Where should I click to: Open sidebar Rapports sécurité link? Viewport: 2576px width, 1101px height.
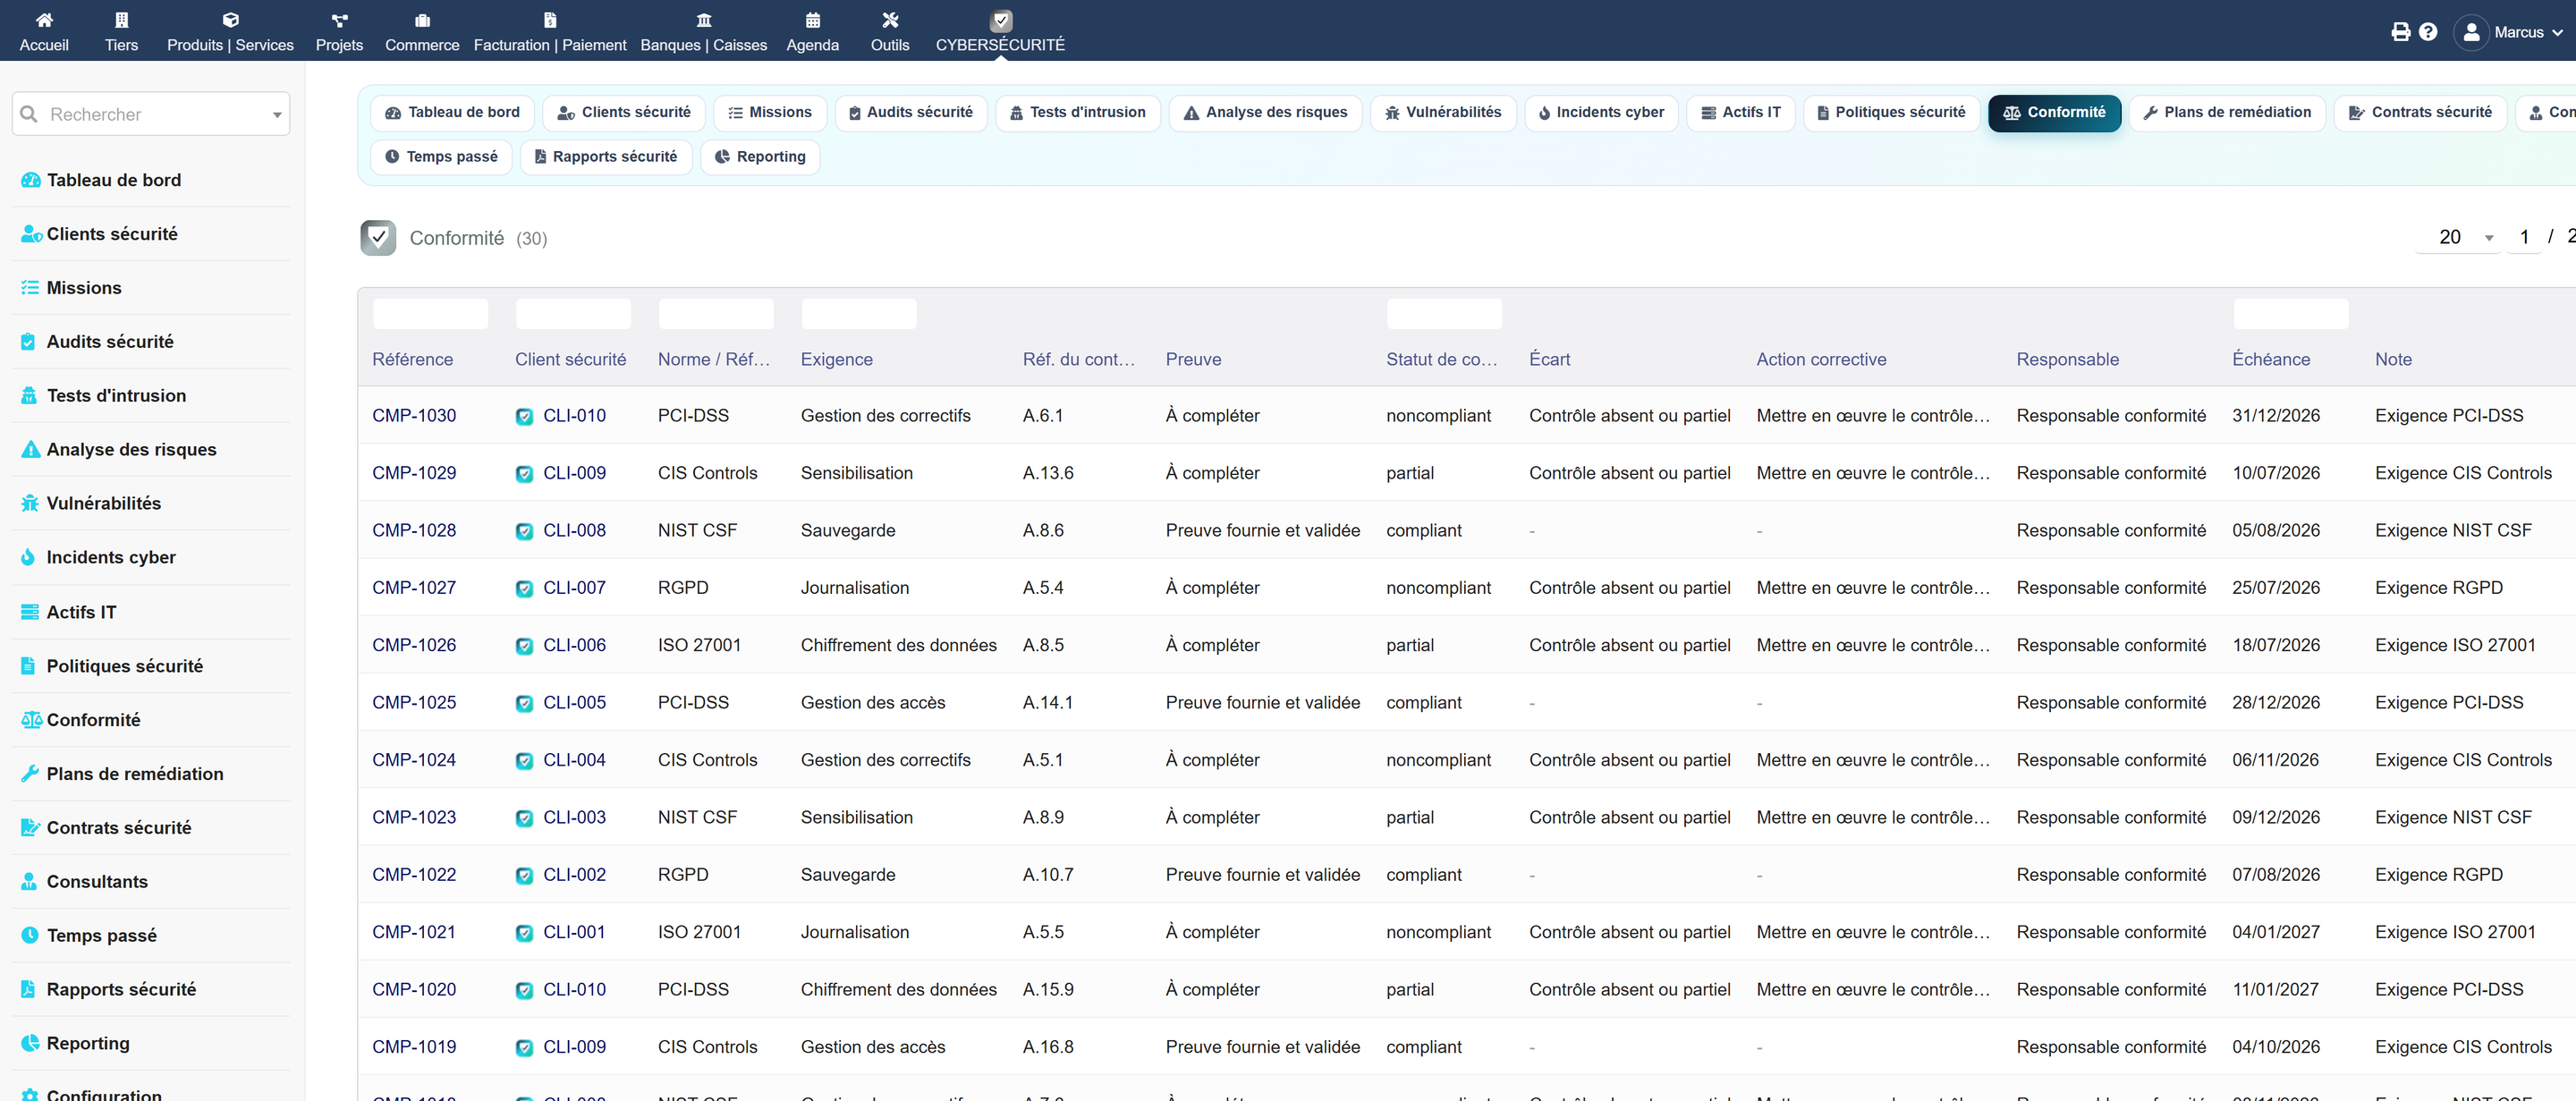tap(121, 989)
